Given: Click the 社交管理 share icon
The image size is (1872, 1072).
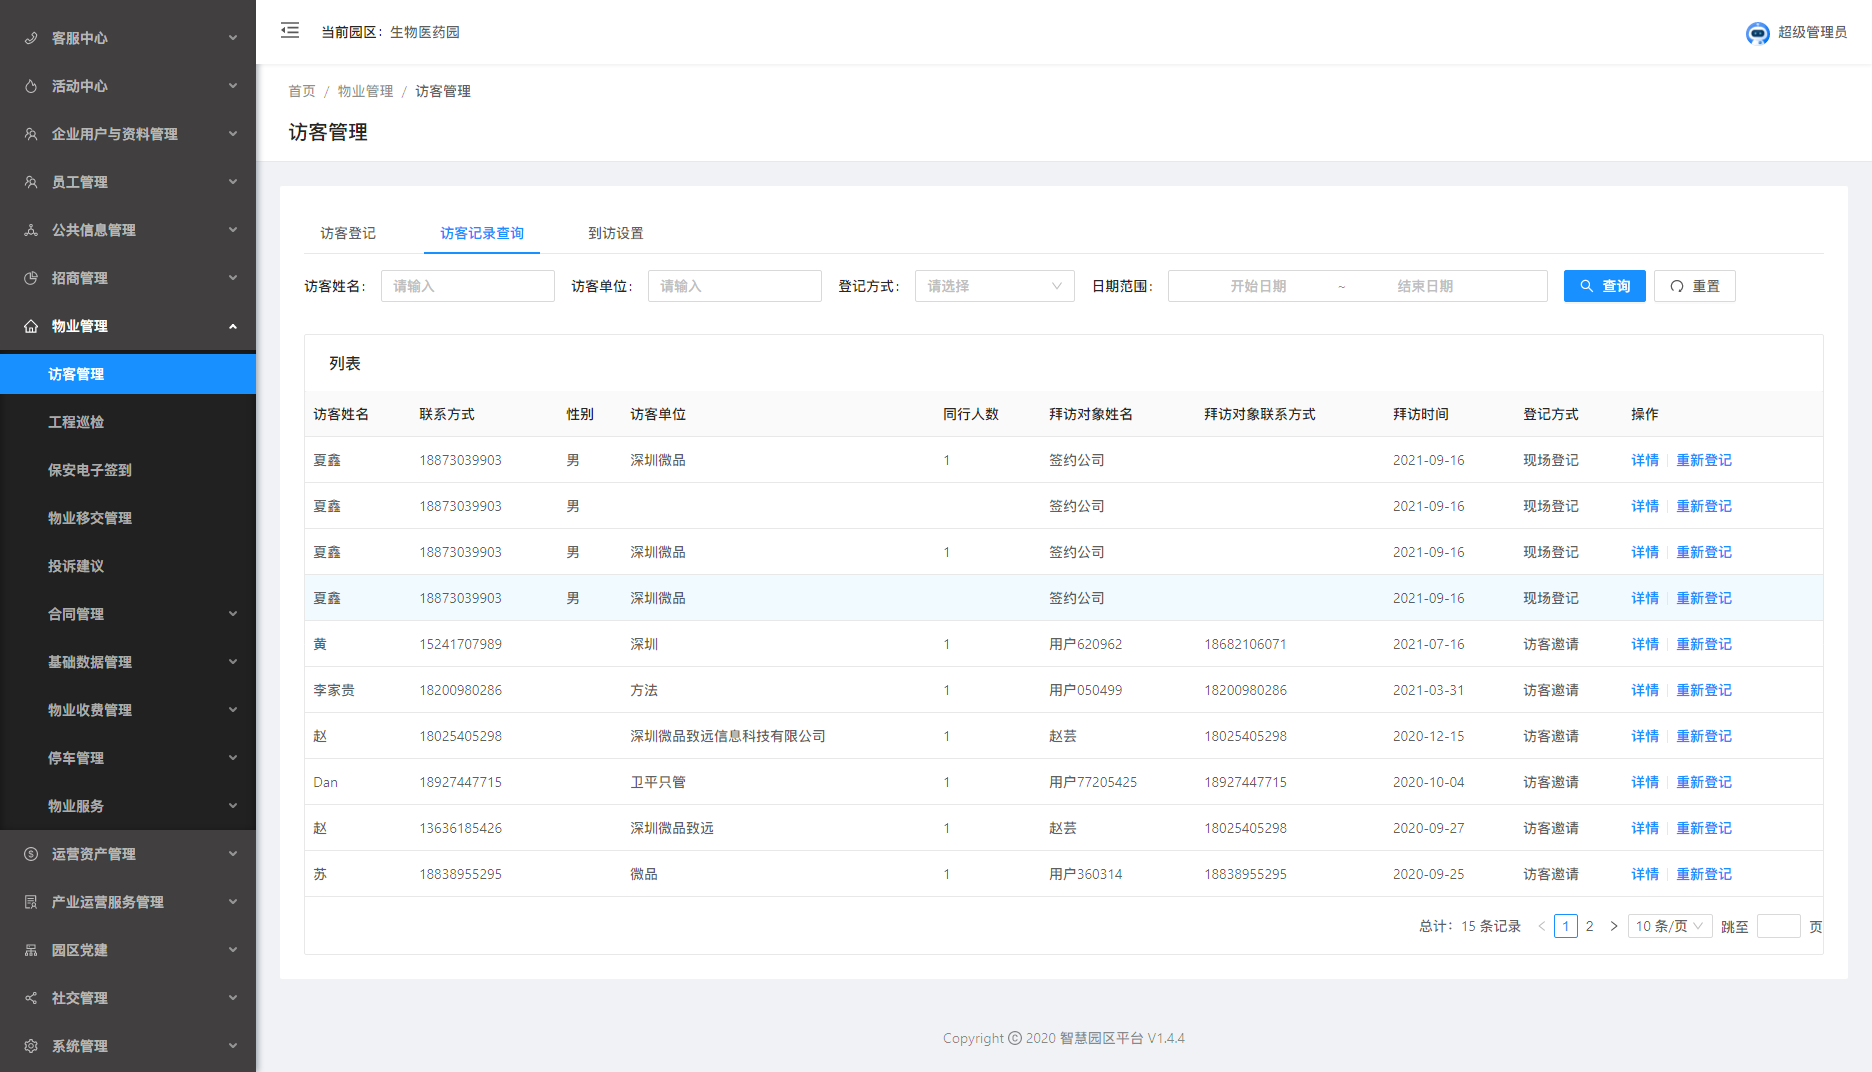Looking at the screenshot, I should 31,998.
